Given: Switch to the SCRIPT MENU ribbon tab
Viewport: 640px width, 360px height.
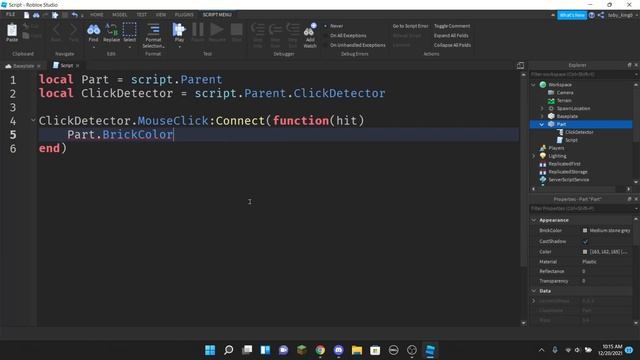Looking at the screenshot, I should pyautogui.click(x=217, y=15).
